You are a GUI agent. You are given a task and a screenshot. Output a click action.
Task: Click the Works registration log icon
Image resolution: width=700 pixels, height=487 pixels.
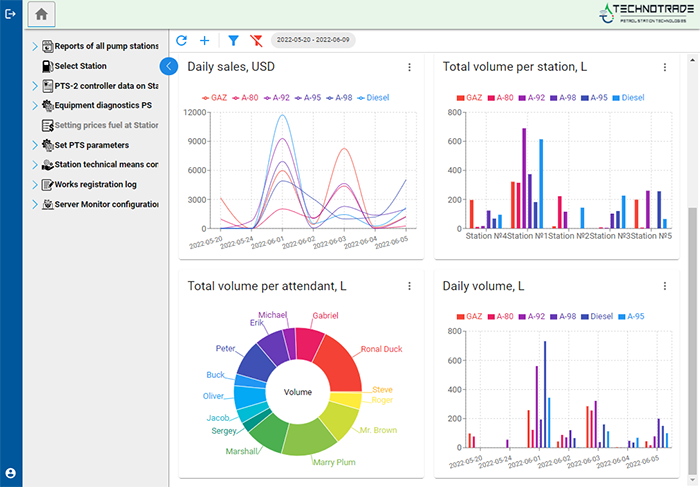[47, 185]
